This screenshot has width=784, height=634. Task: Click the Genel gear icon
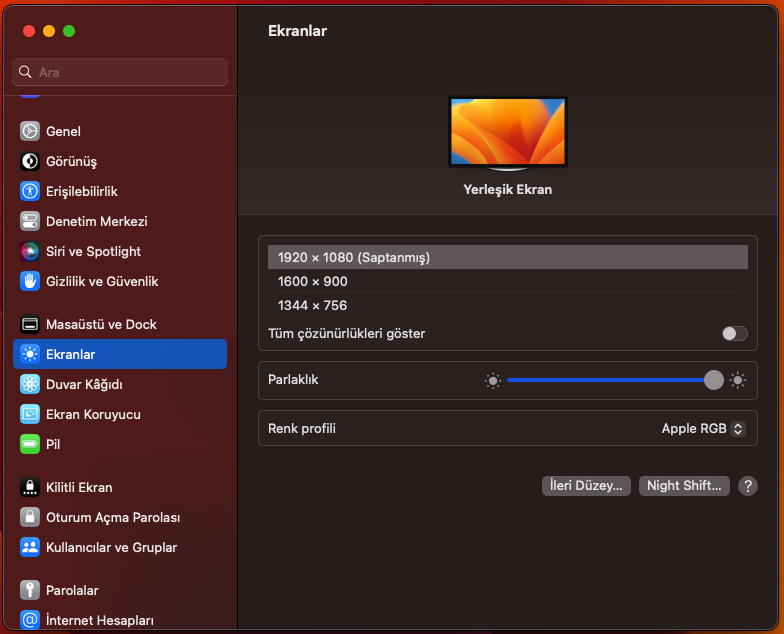point(30,131)
